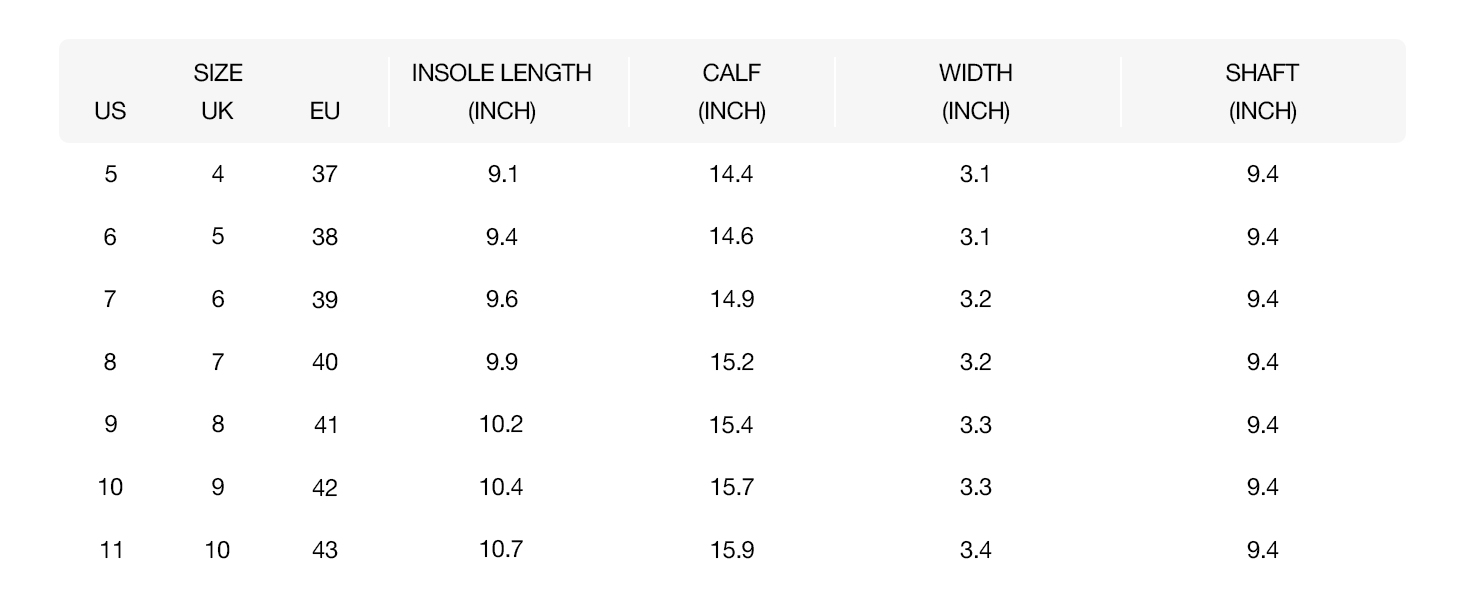The image size is (1464, 600).
Task: Select the 15.9 calf measurement
Action: (731, 550)
